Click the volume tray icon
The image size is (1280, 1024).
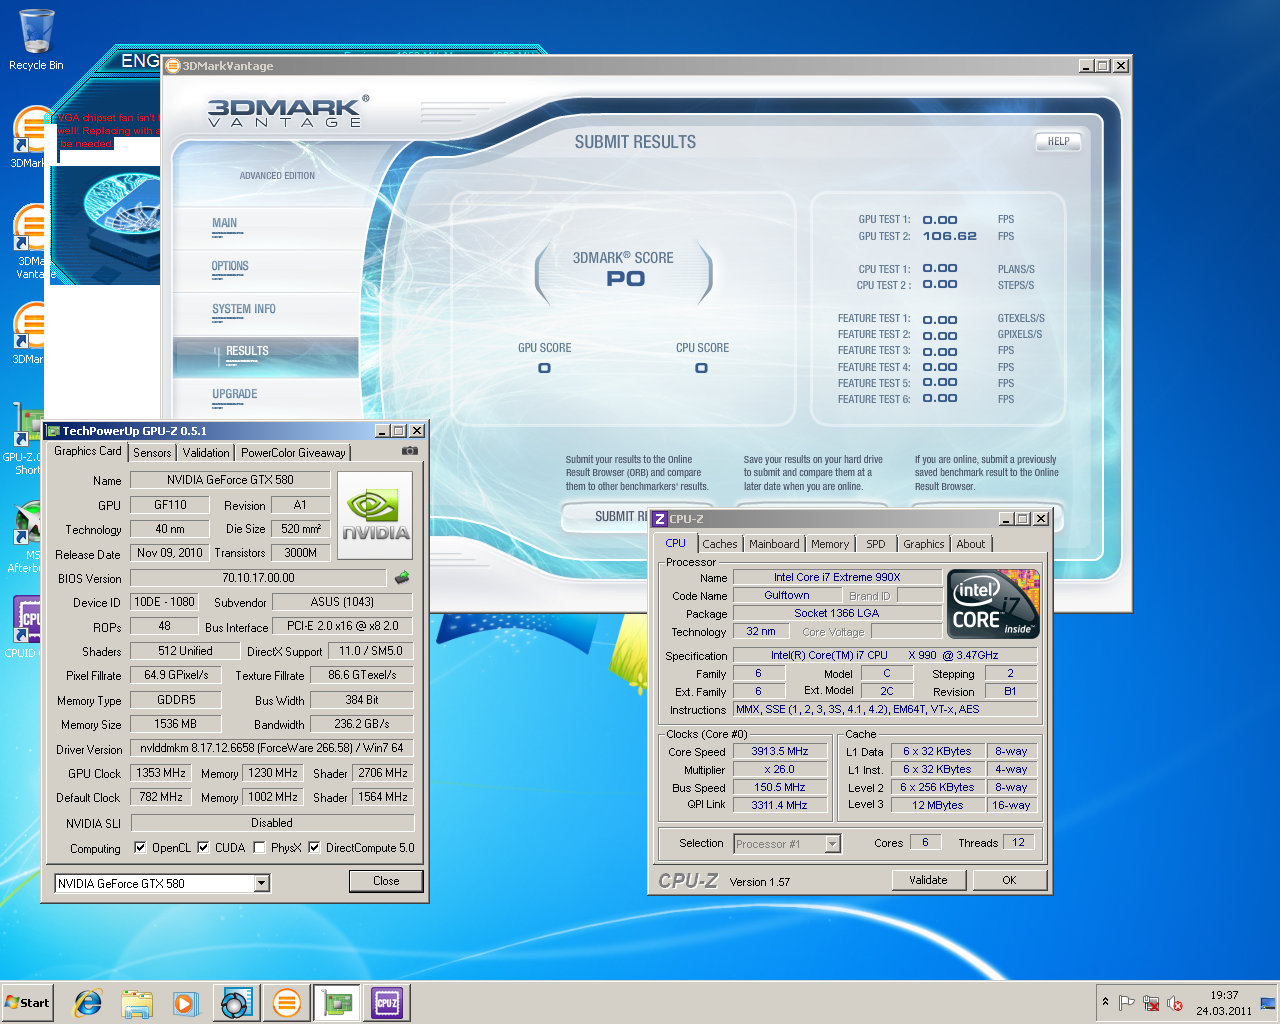click(1175, 1003)
